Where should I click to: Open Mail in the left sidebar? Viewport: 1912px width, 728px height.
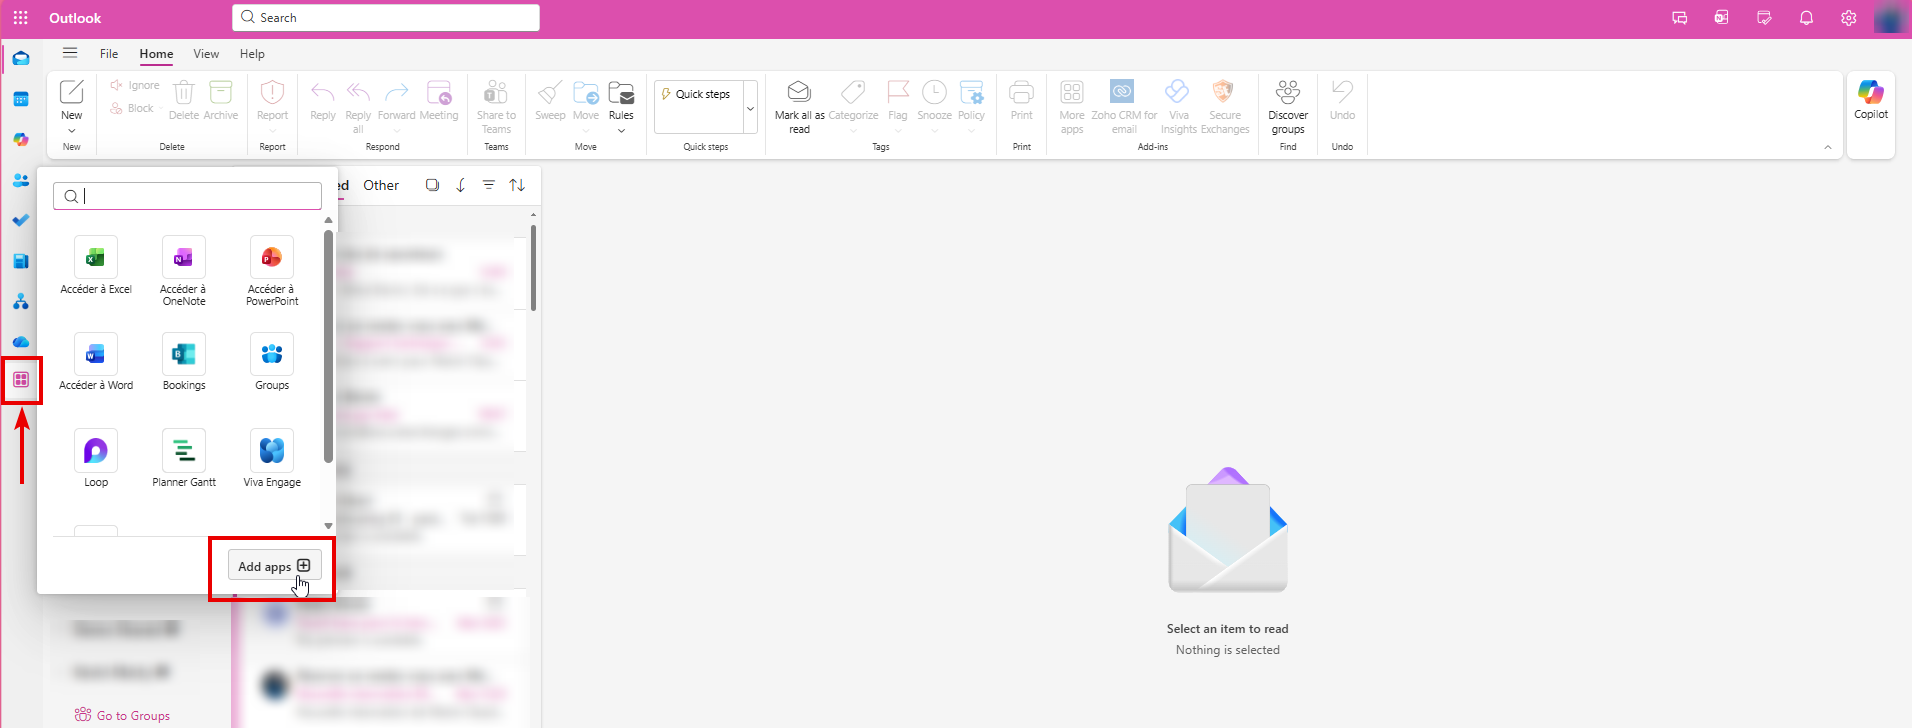21,58
